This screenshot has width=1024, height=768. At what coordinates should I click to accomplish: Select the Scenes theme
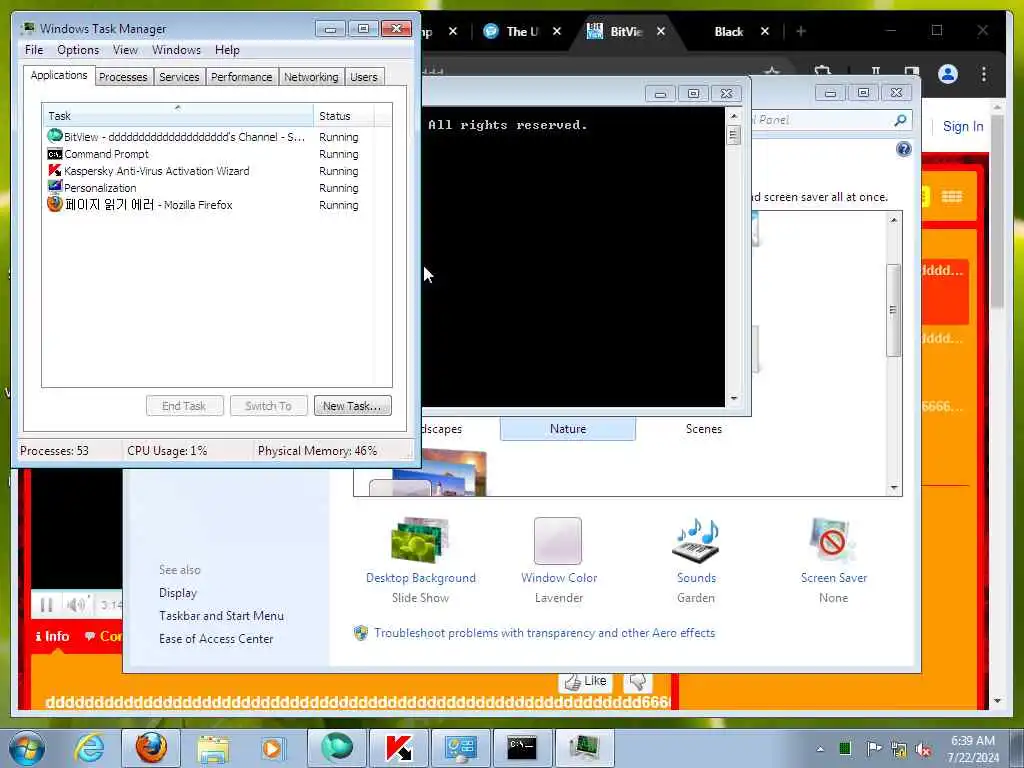coord(703,429)
